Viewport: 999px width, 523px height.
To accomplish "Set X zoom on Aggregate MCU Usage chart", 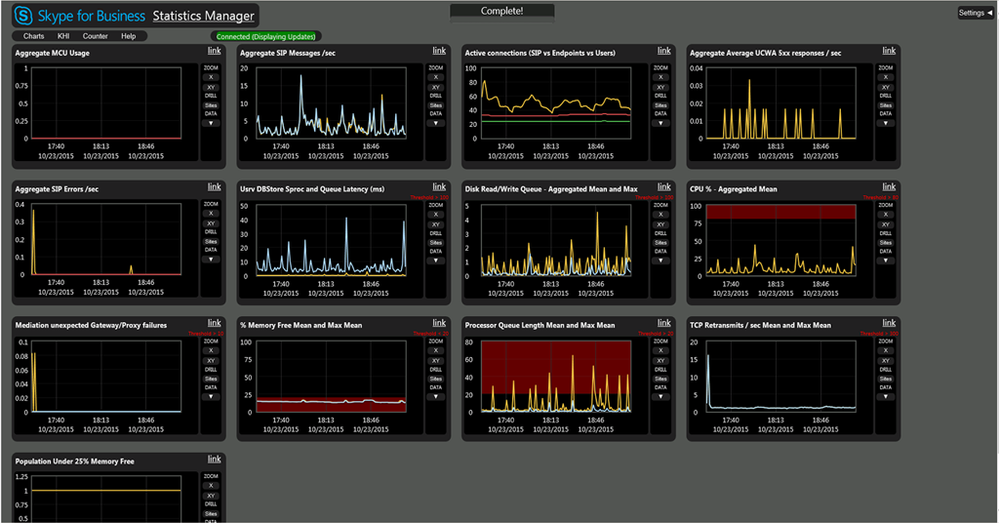I will coord(211,77).
